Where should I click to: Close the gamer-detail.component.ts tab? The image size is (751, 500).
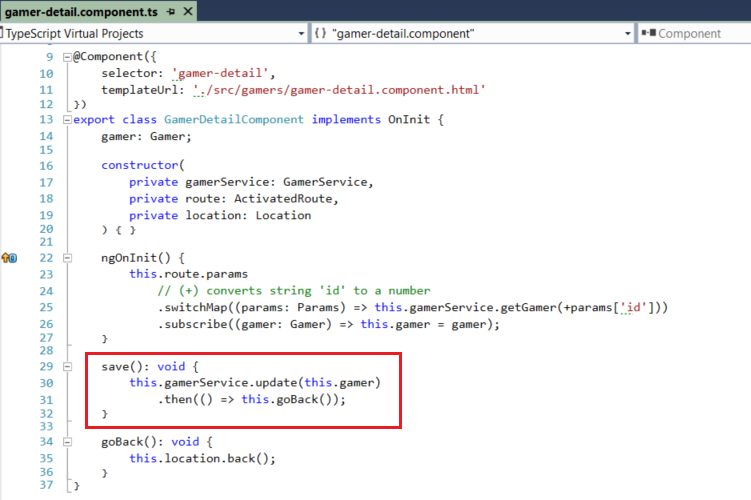pos(185,11)
